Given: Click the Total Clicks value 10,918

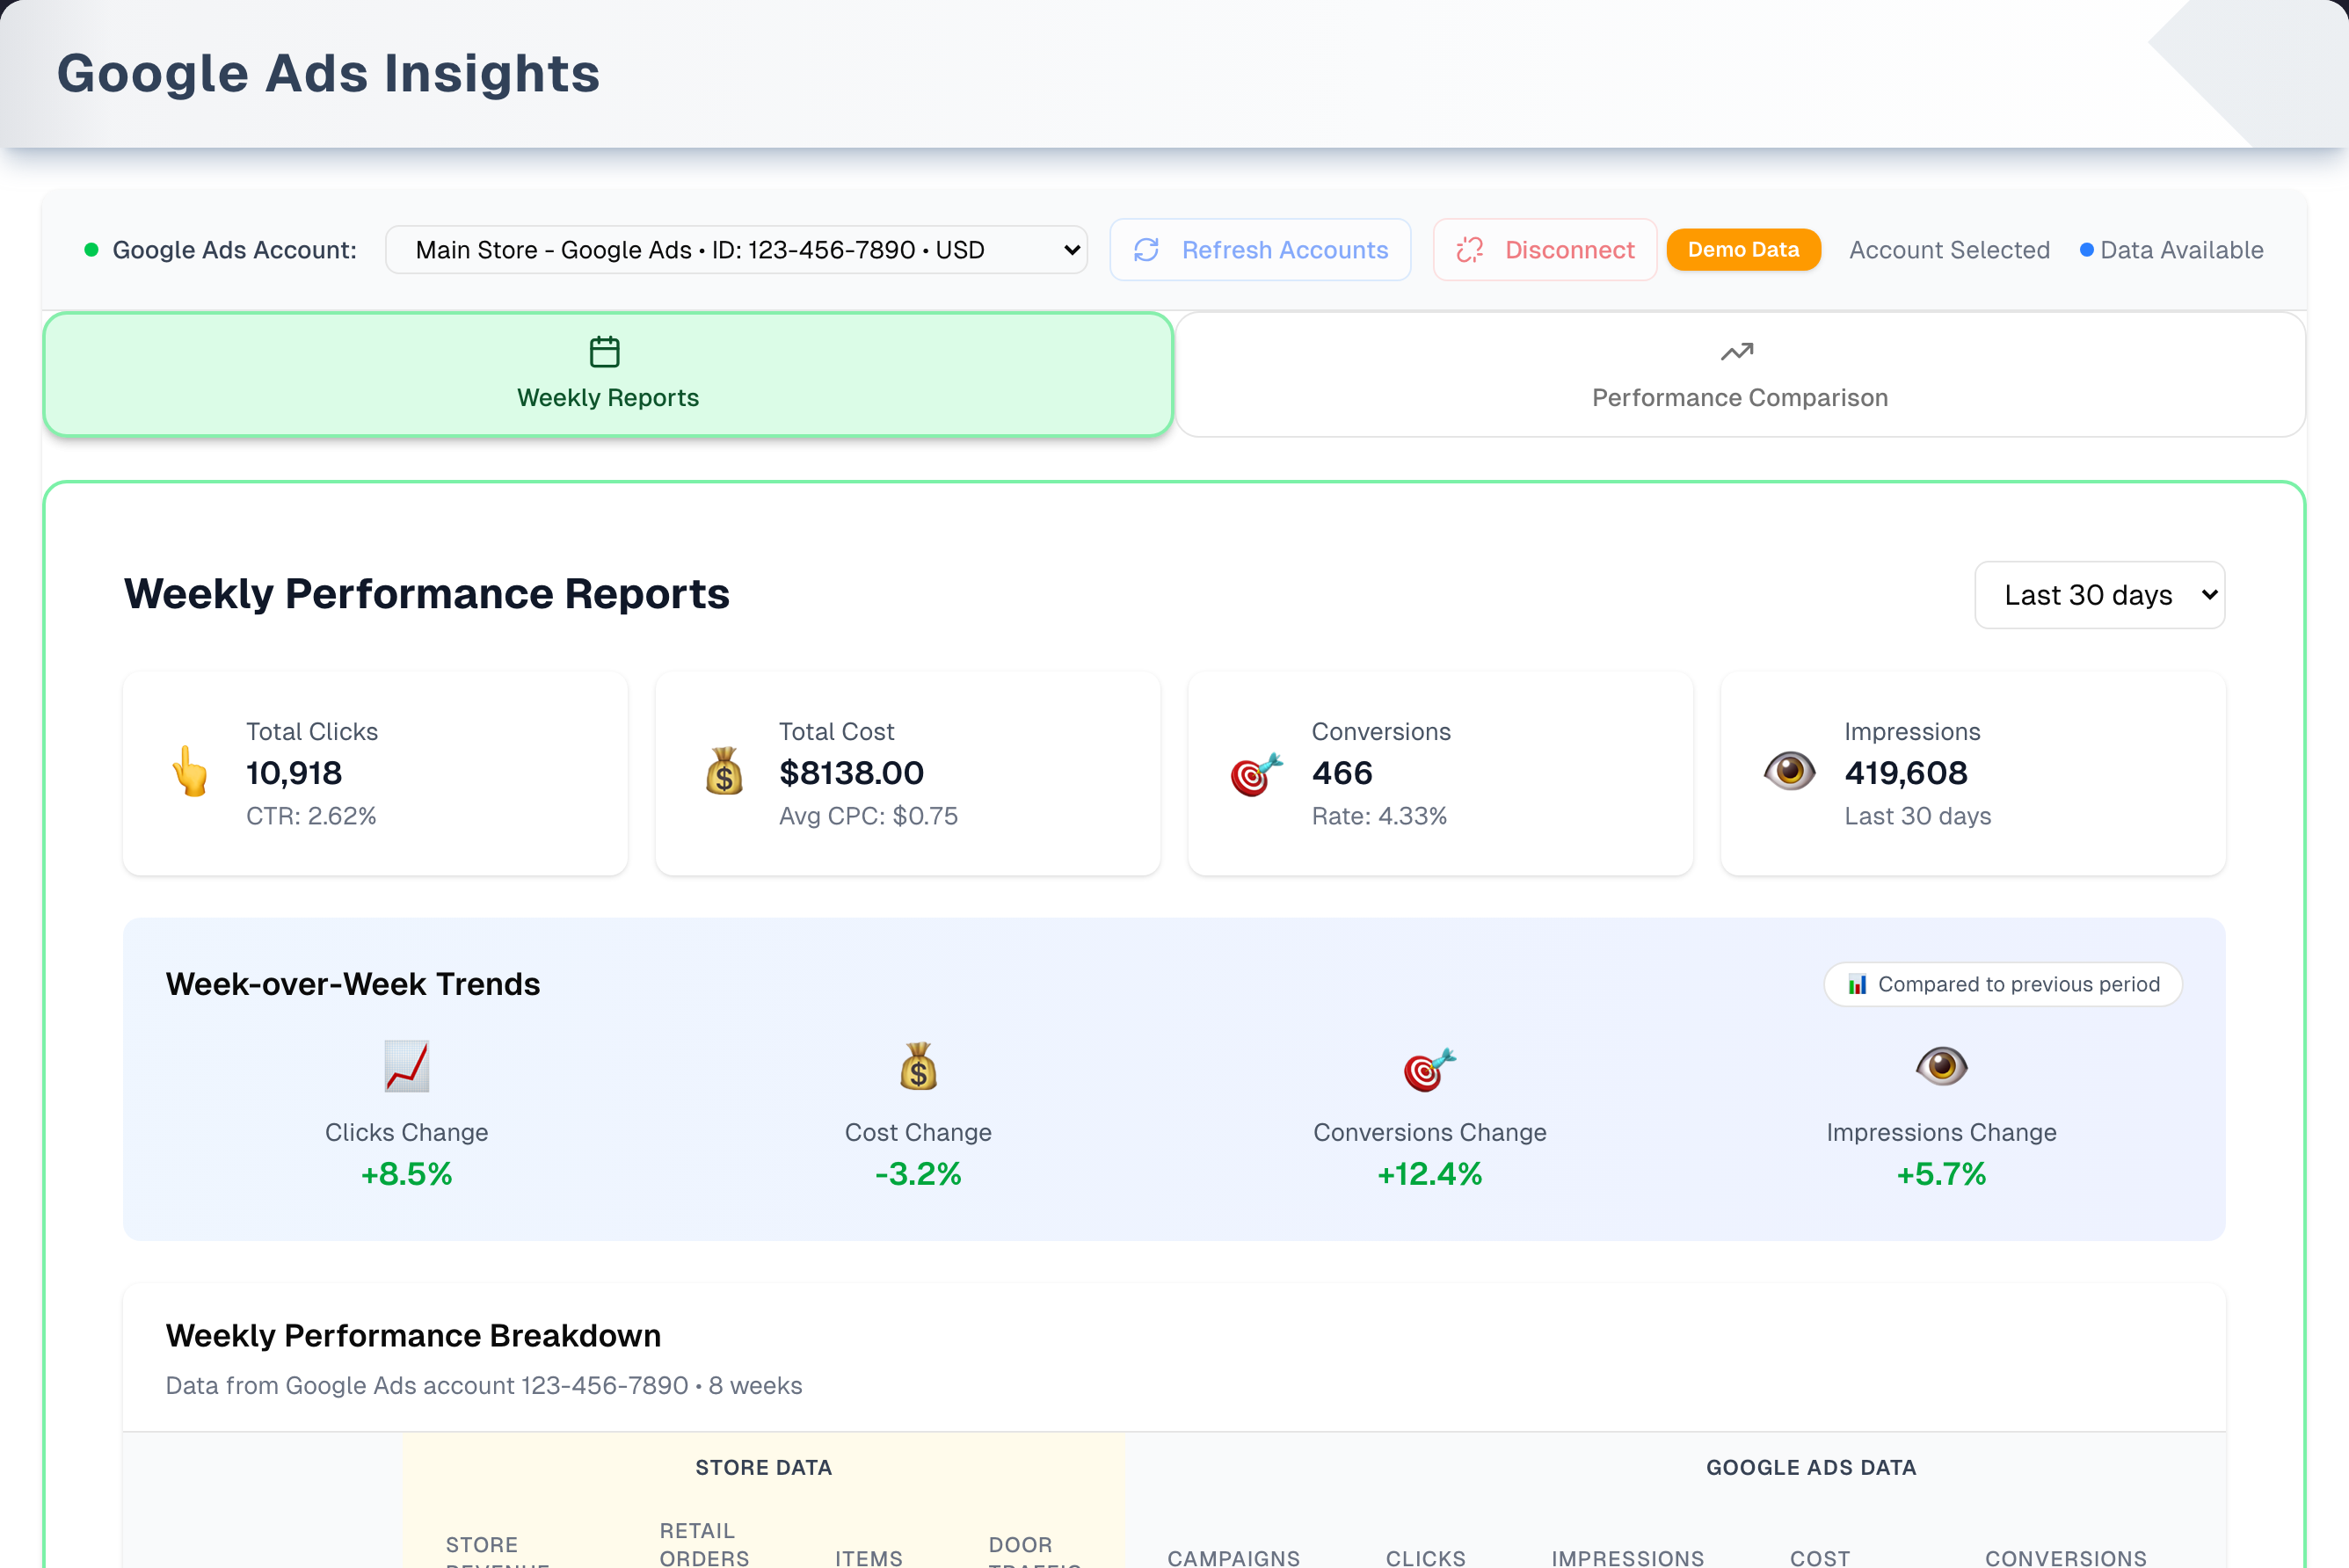Looking at the screenshot, I should click(294, 773).
